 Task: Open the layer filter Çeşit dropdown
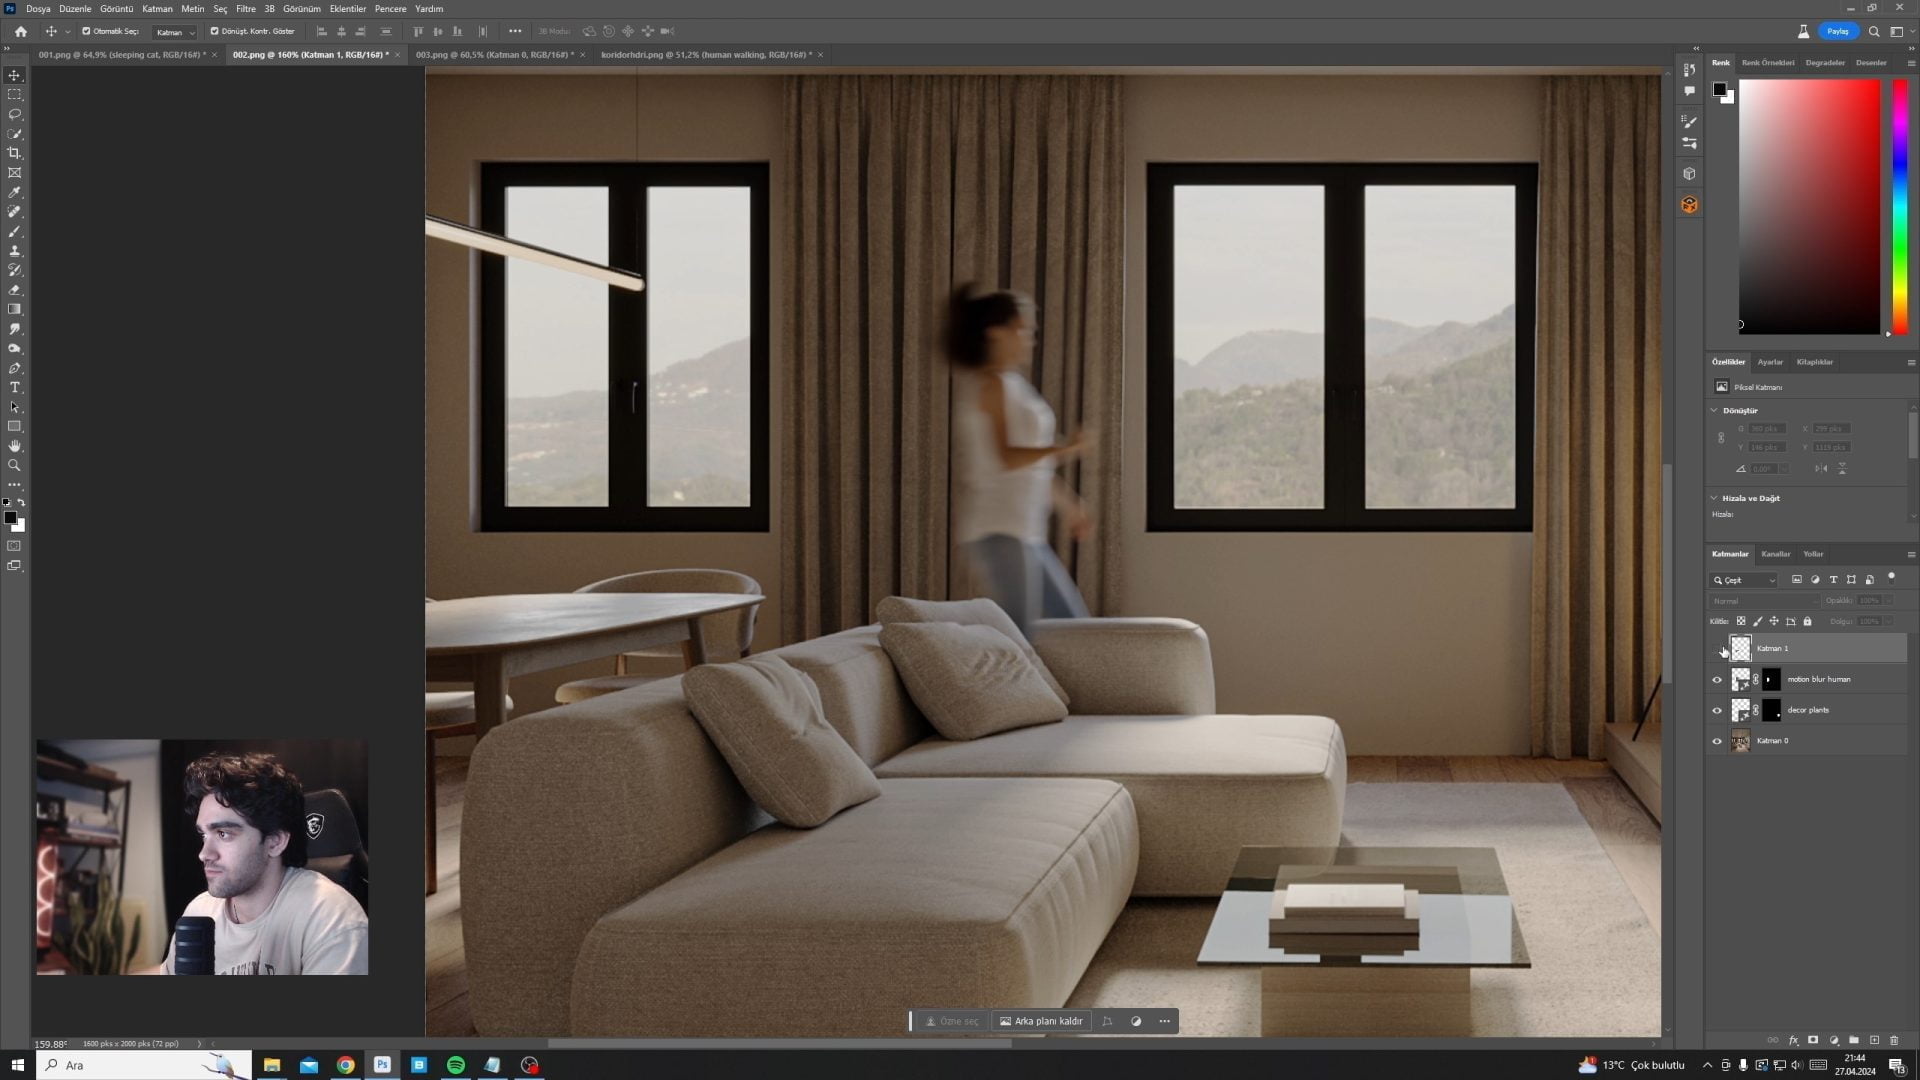[x=1744, y=580]
